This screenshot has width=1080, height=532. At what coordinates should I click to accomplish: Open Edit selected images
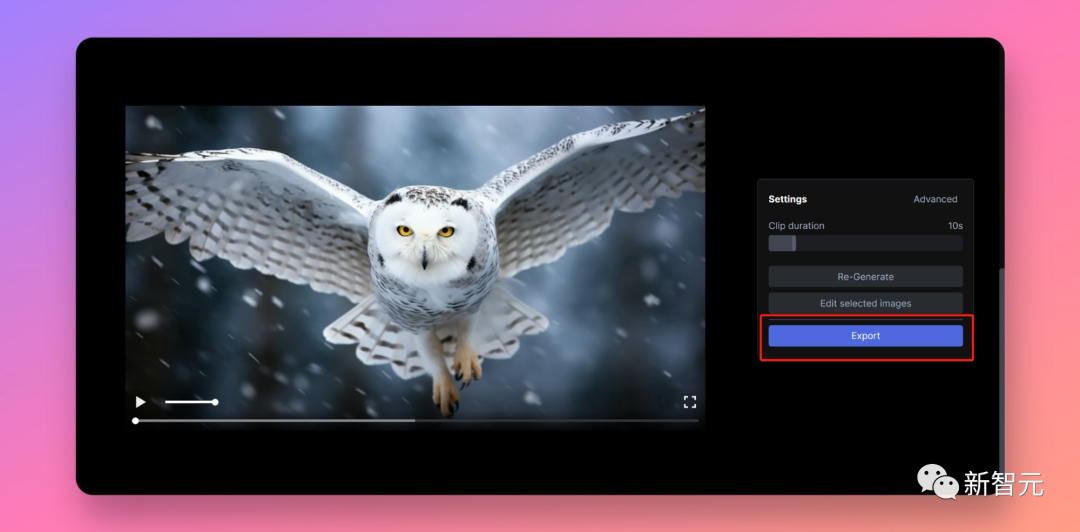[x=865, y=303]
